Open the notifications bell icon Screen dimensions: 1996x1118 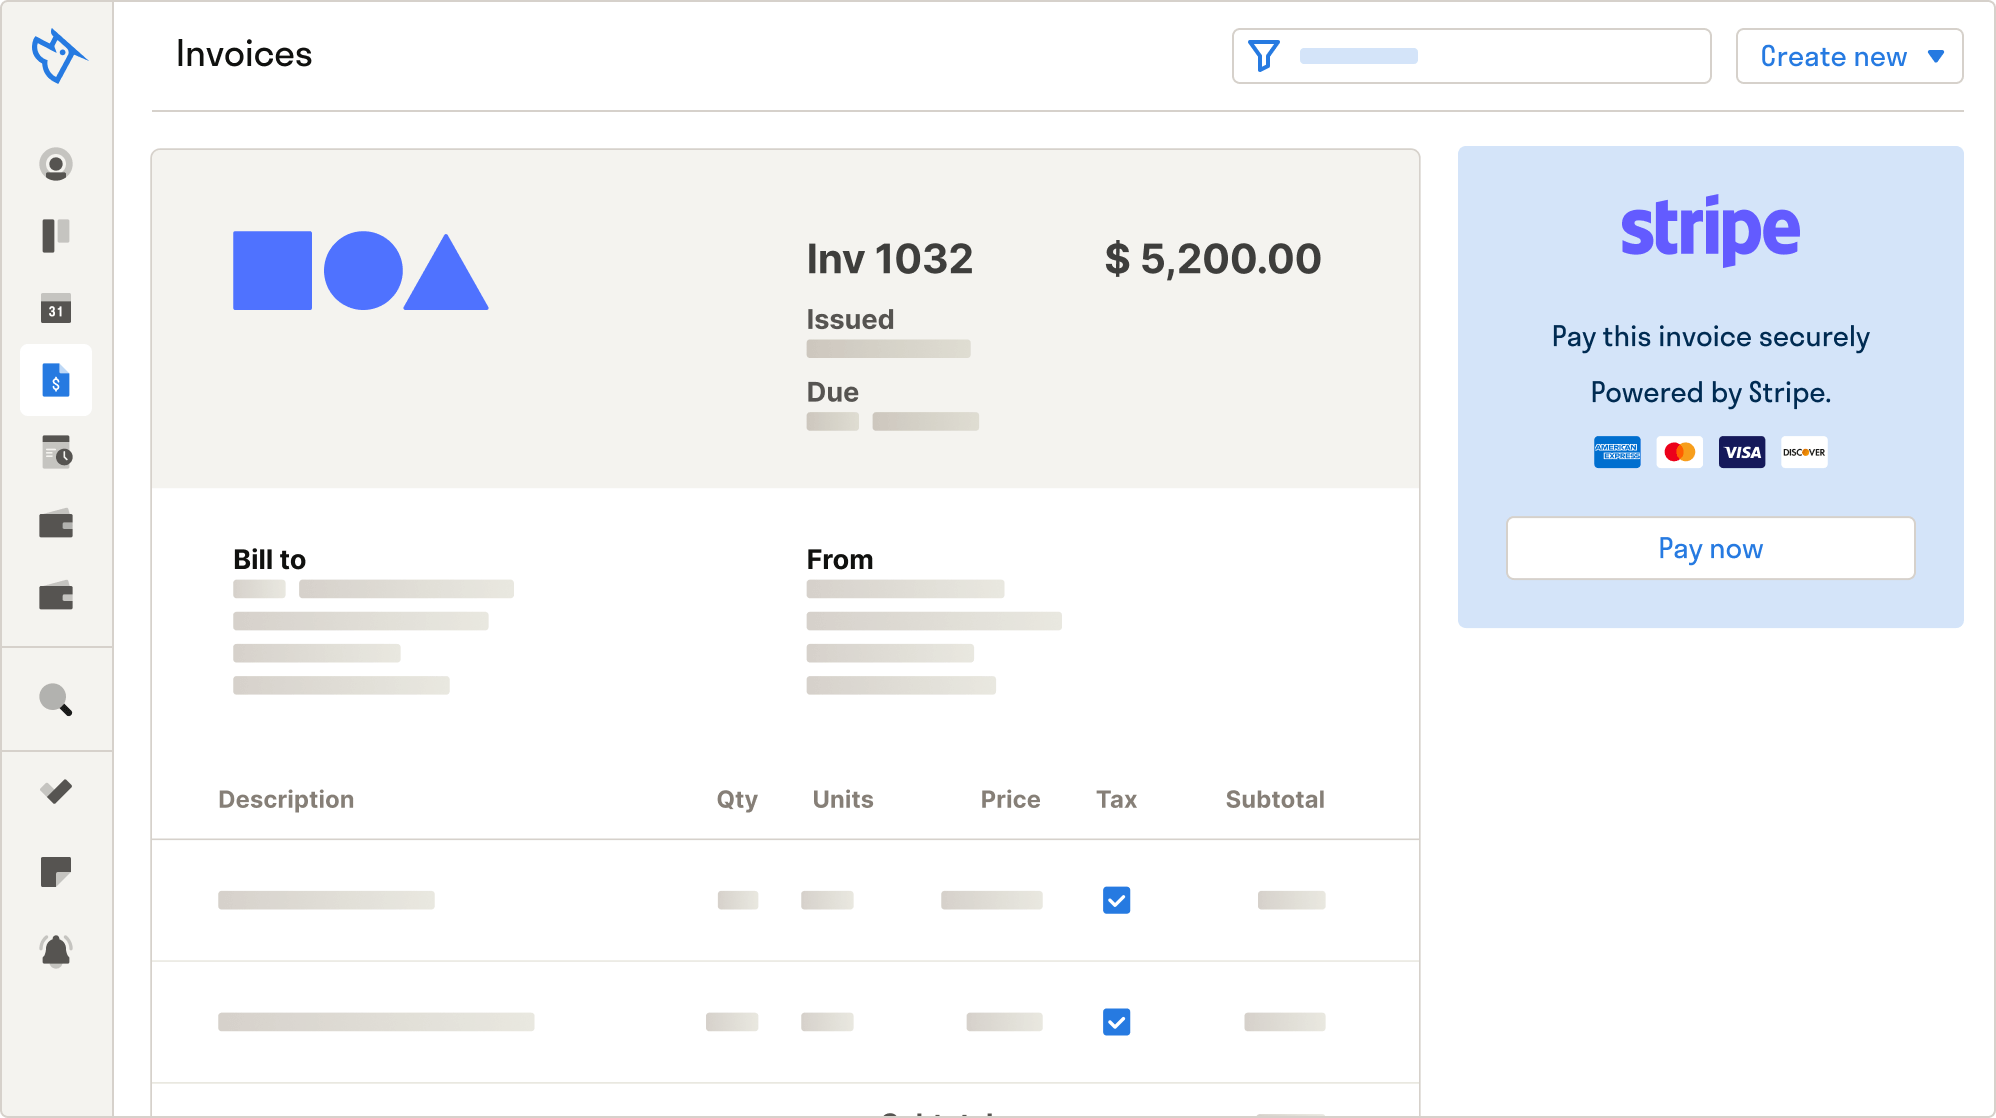coord(56,951)
